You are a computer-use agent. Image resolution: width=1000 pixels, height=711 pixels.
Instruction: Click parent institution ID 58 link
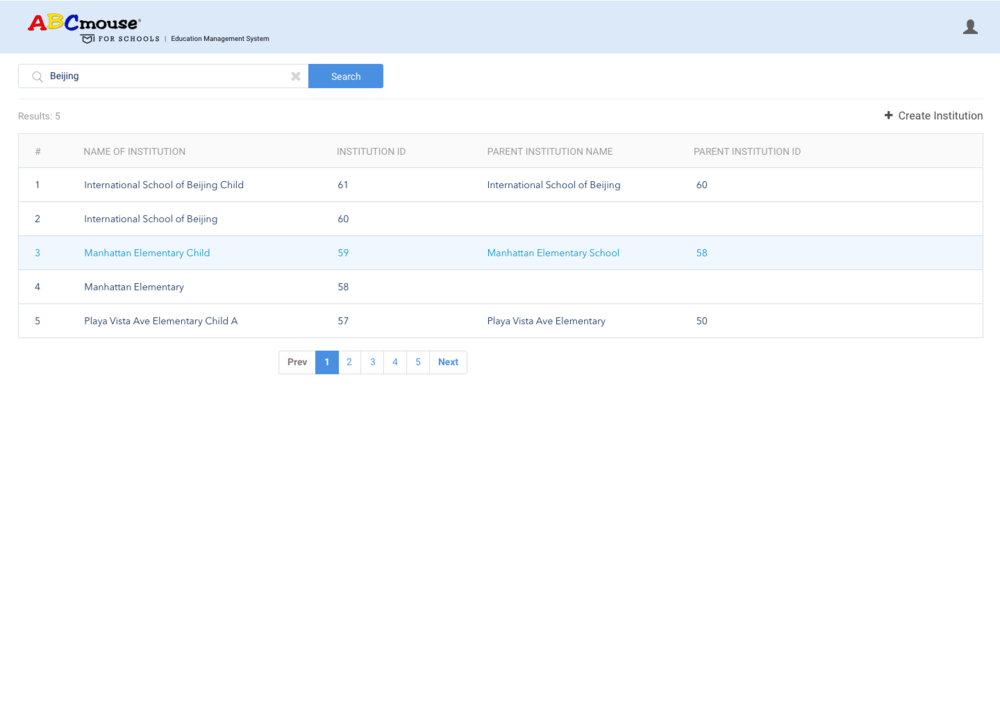pyautogui.click(x=701, y=253)
